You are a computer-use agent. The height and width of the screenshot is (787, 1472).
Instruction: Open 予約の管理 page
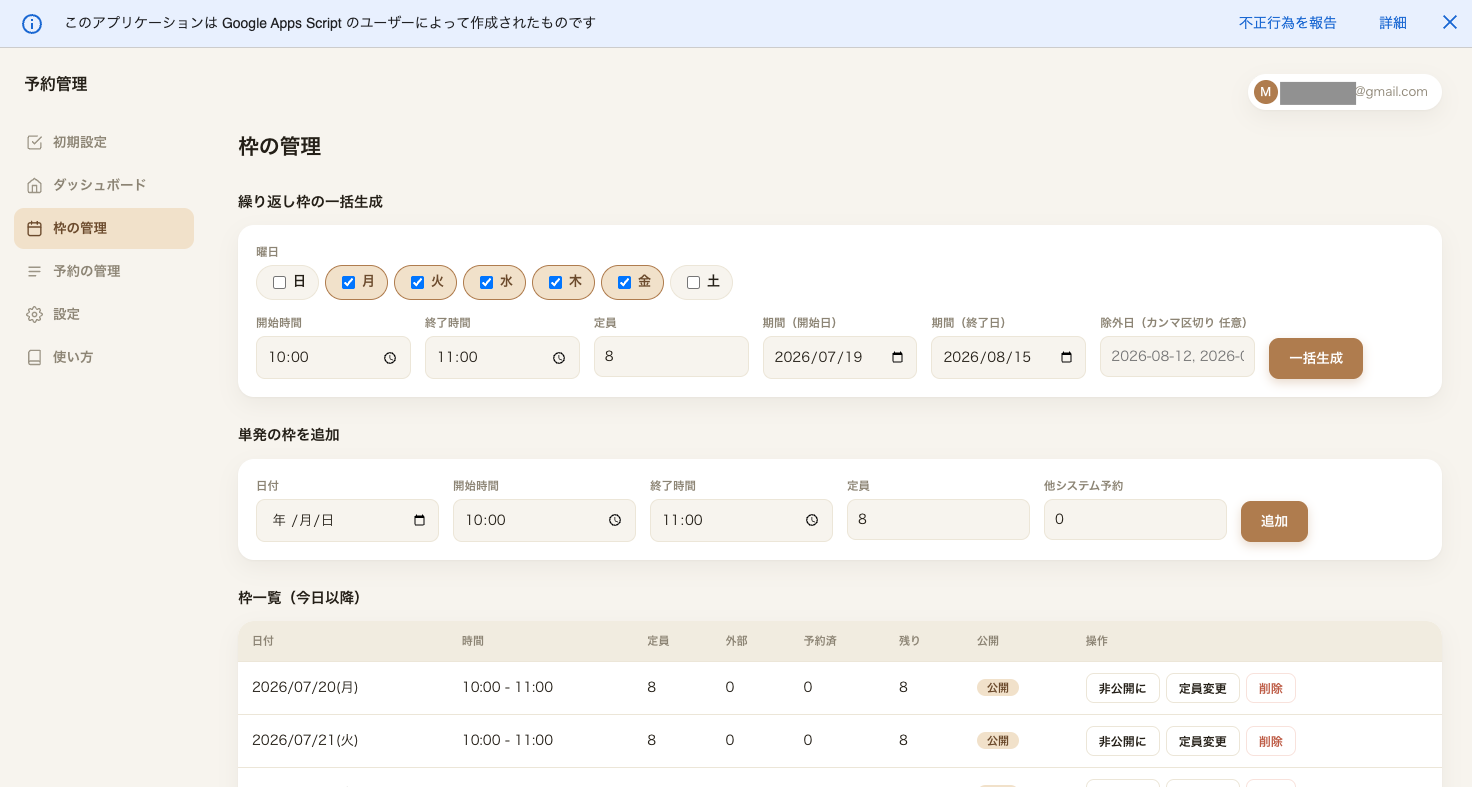(104, 271)
